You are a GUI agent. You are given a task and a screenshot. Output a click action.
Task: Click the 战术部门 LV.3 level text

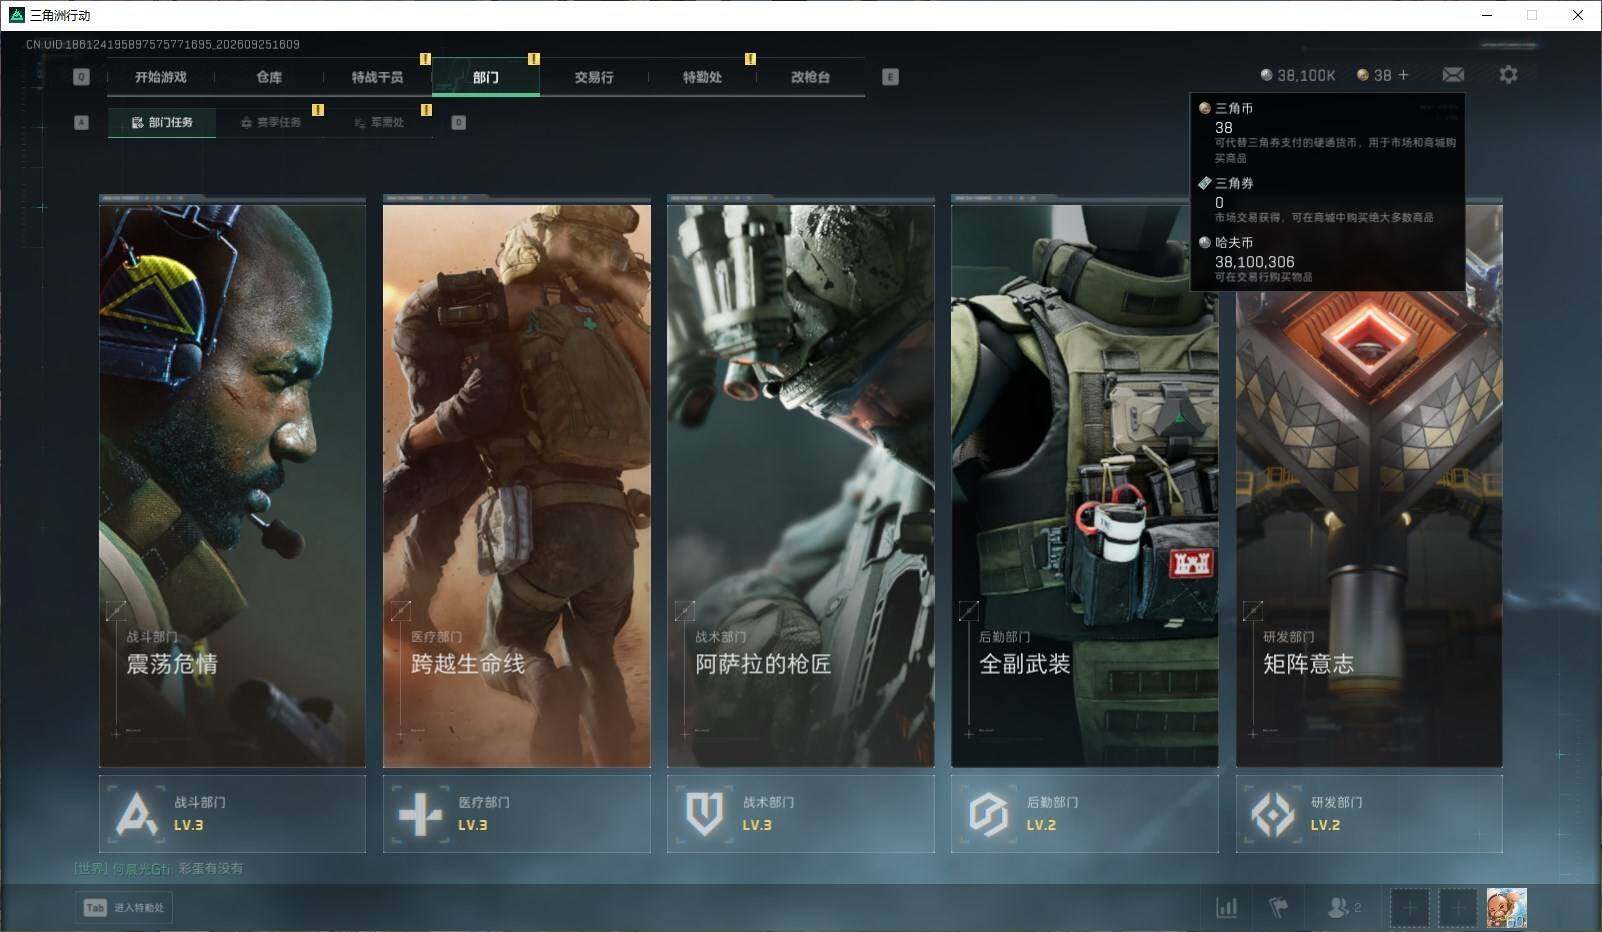point(756,825)
